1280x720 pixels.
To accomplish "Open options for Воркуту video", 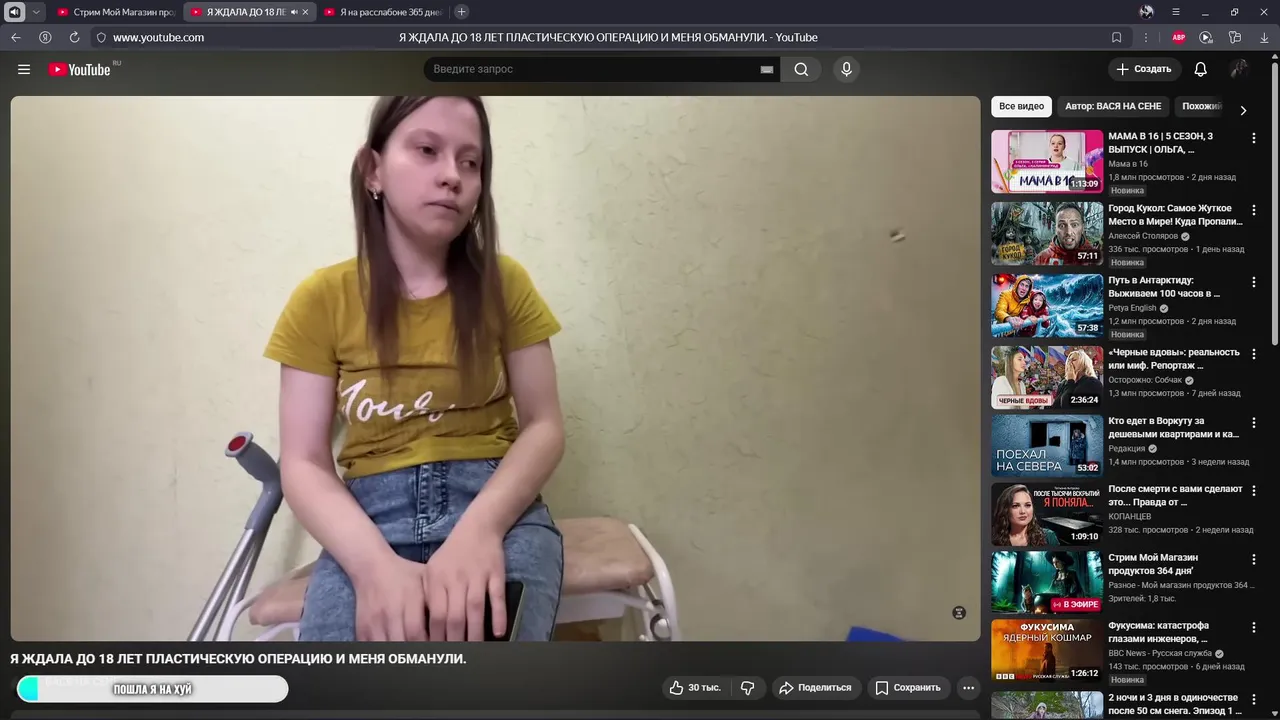I will (1253, 423).
